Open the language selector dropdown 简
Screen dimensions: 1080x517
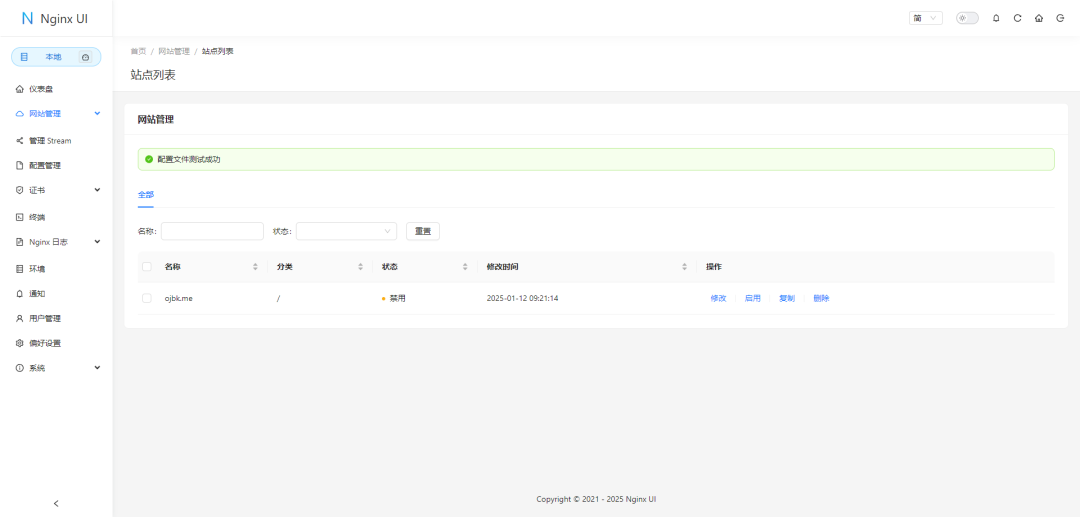pos(925,18)
